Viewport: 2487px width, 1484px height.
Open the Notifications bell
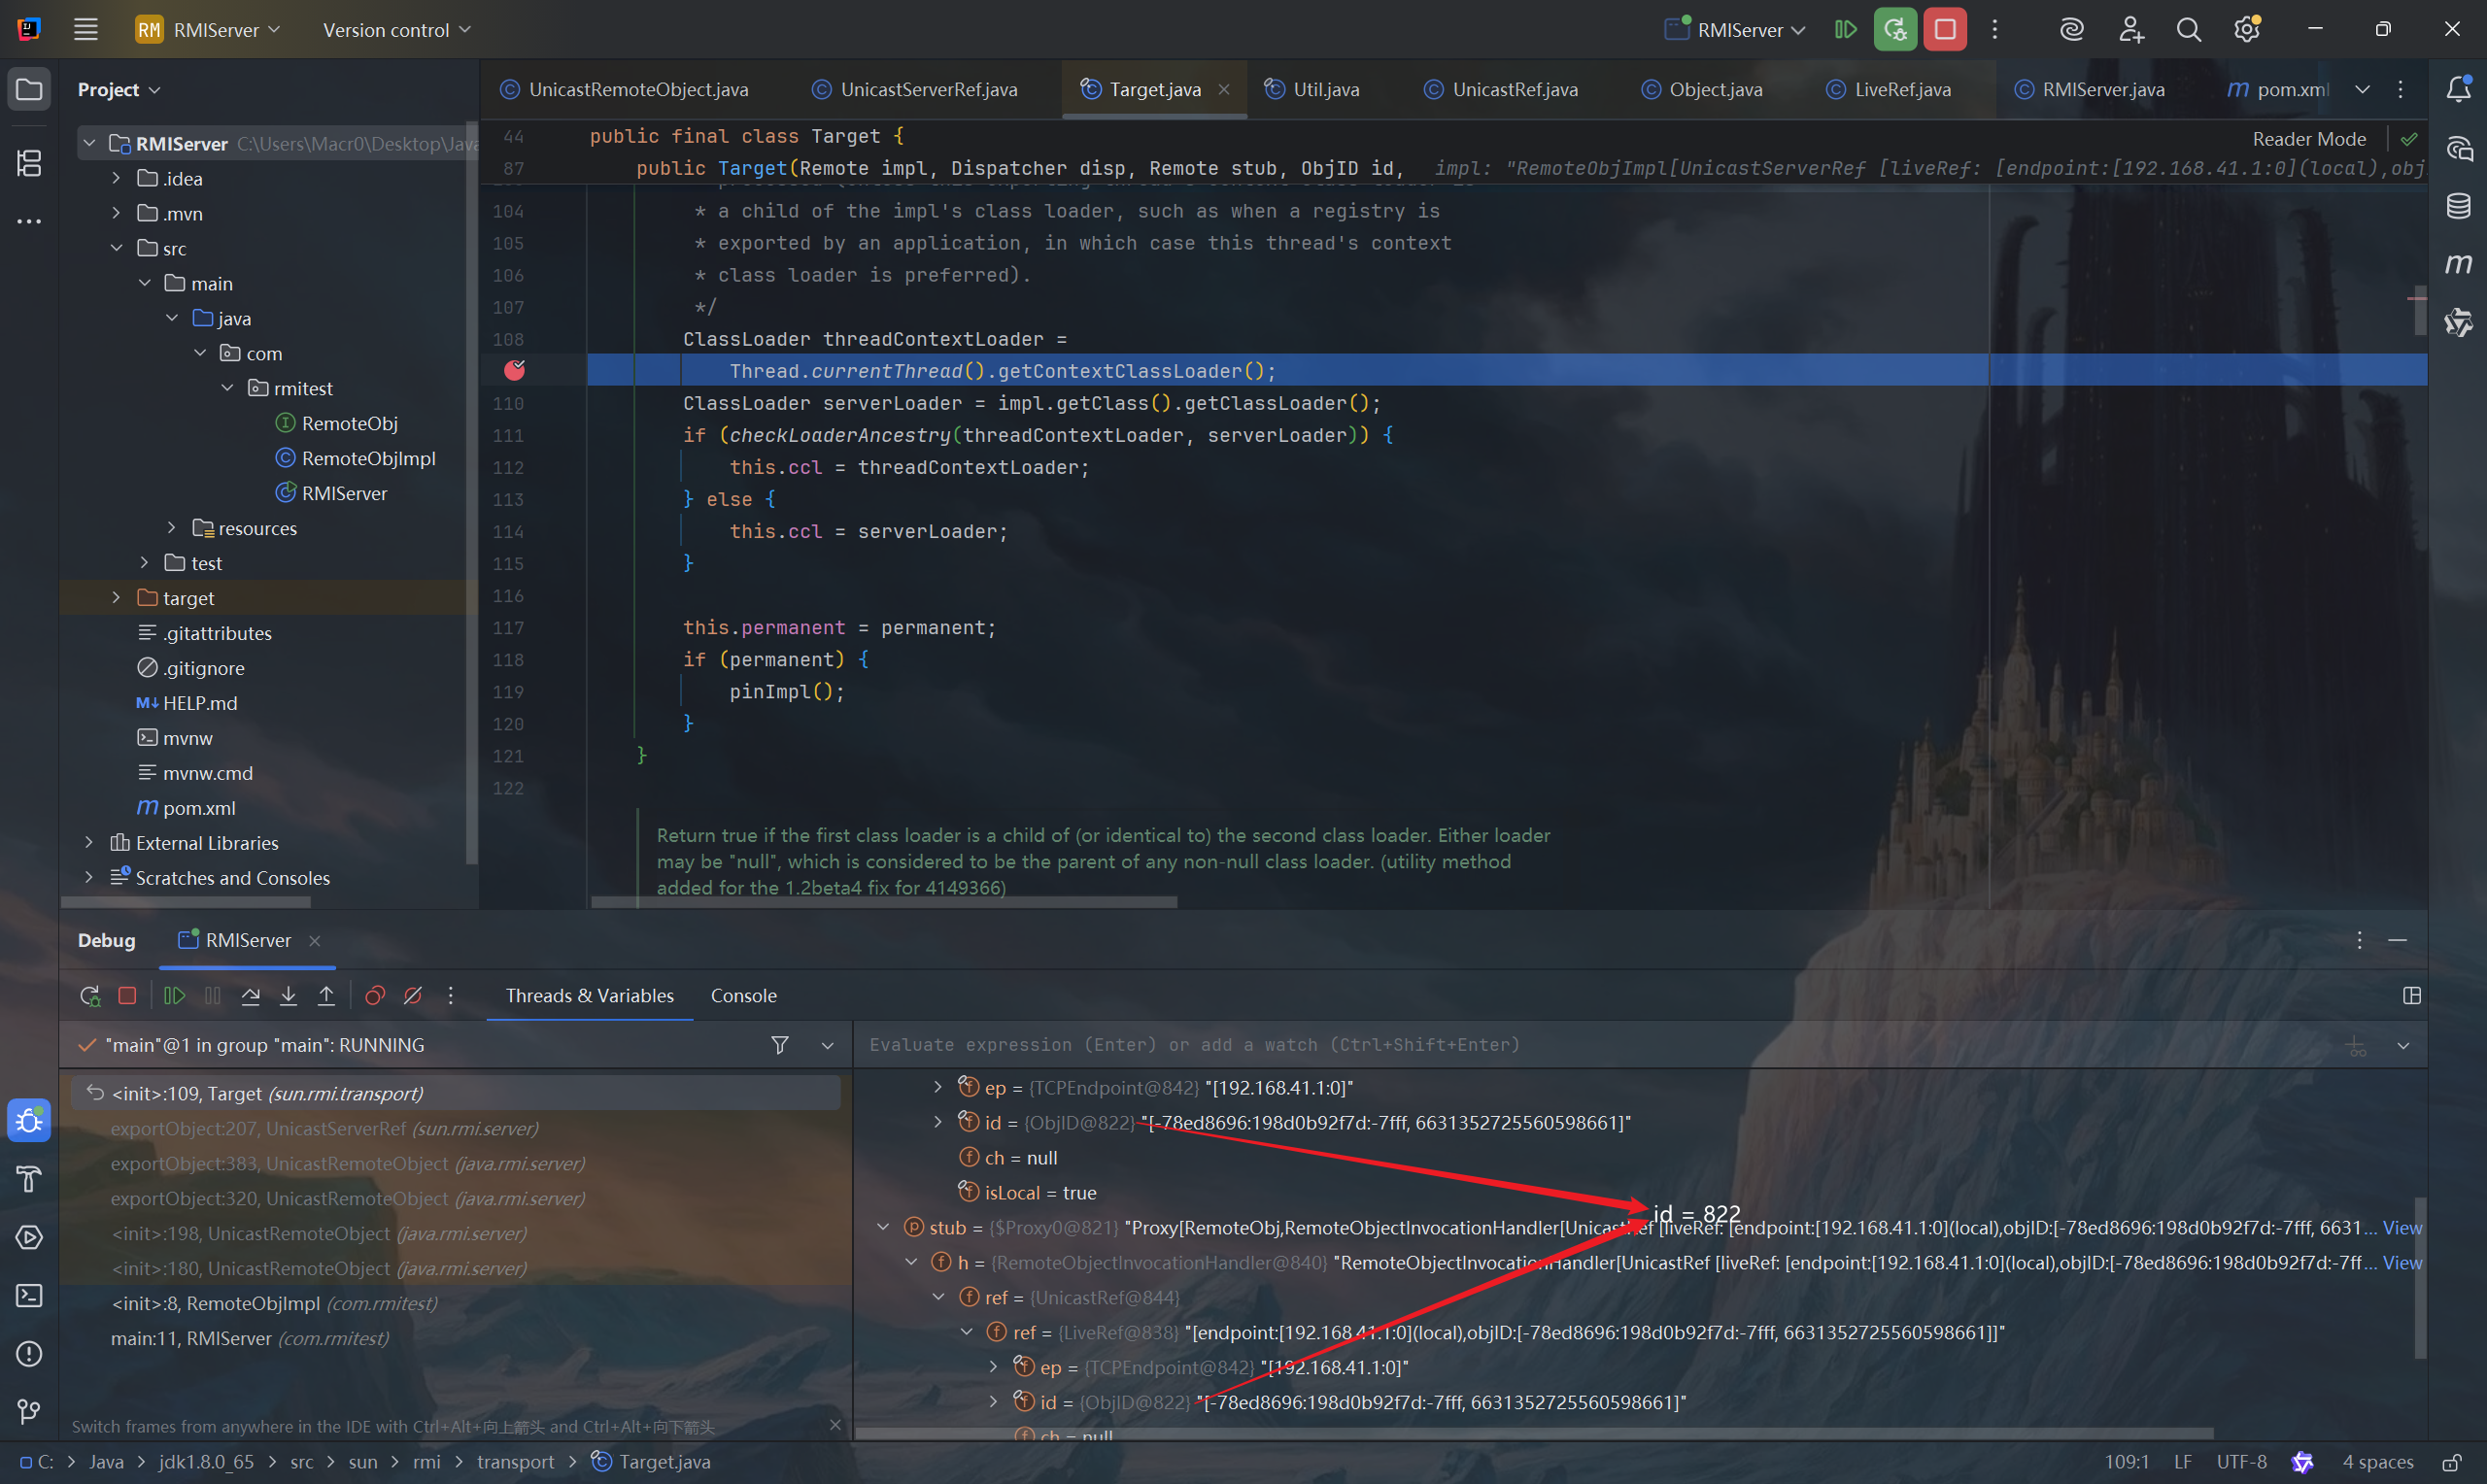point(2458,89)
